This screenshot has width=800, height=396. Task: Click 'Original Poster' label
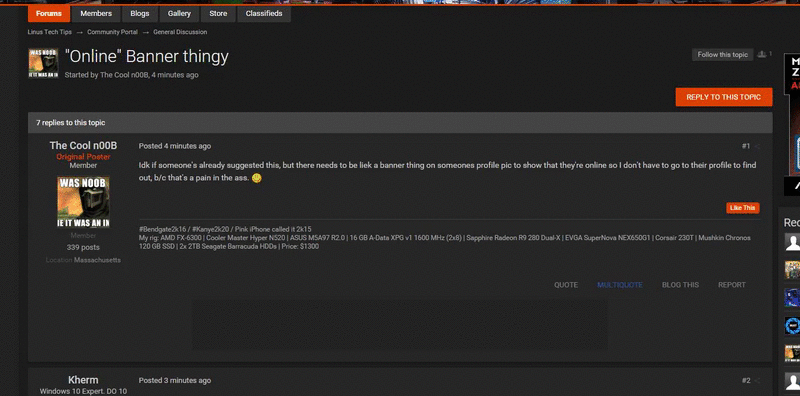click(83, 157)
